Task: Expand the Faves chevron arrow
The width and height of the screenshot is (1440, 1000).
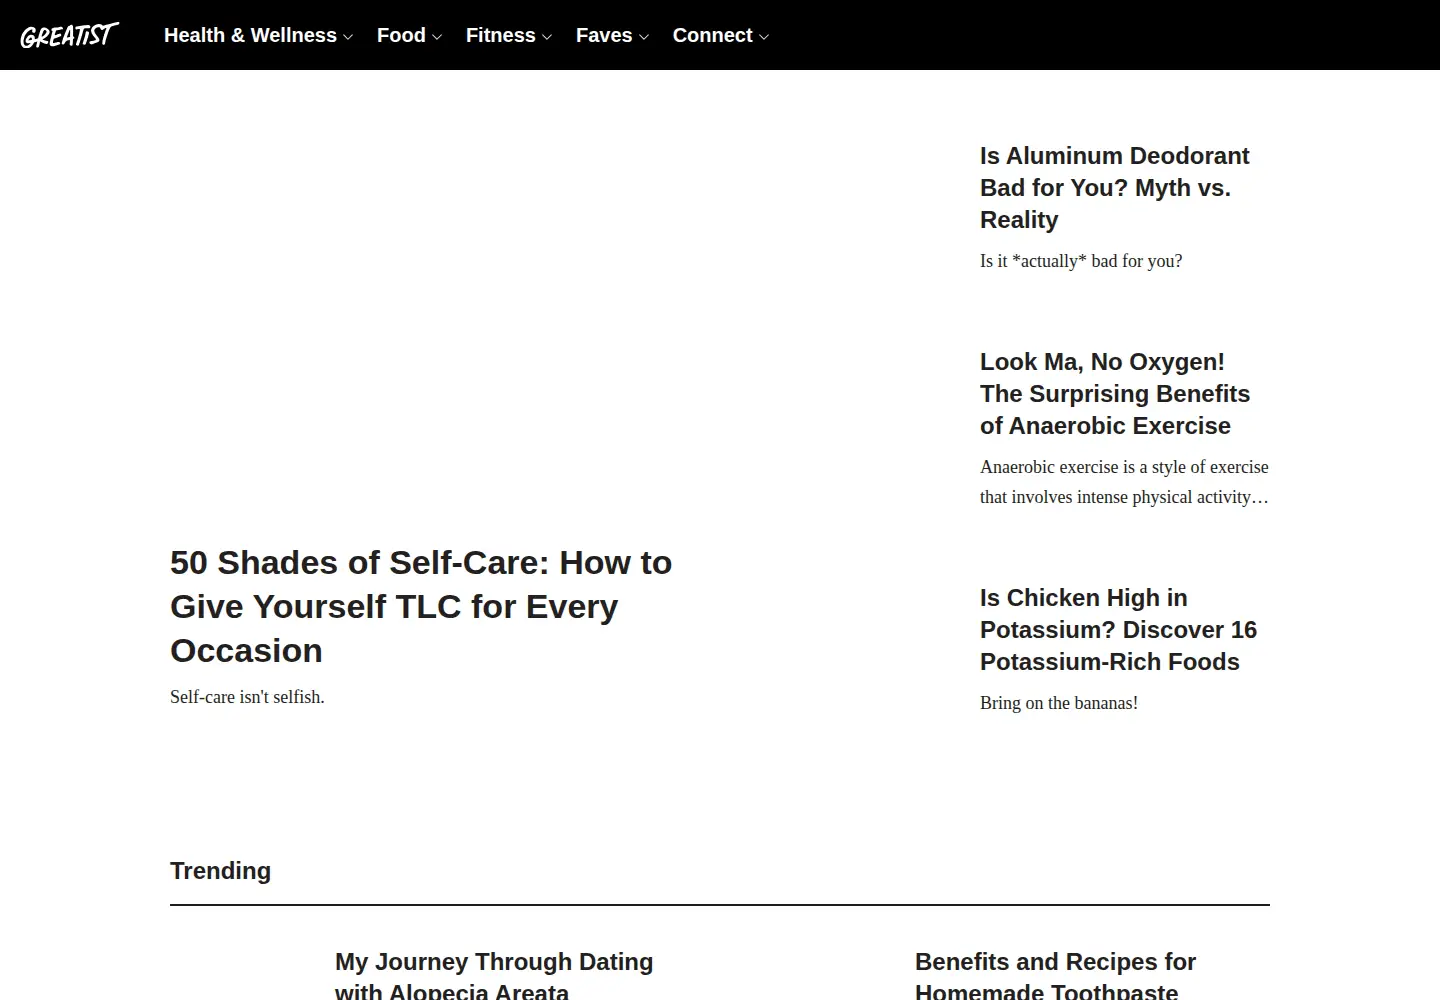Action: click(644, 37)
